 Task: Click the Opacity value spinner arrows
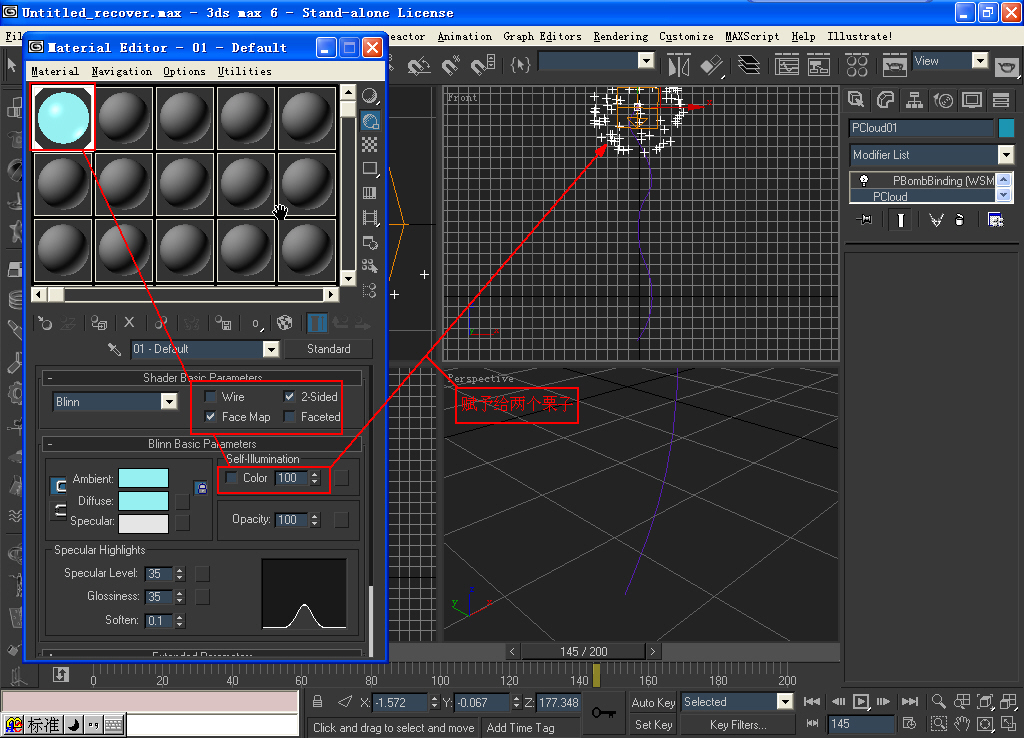315,520
